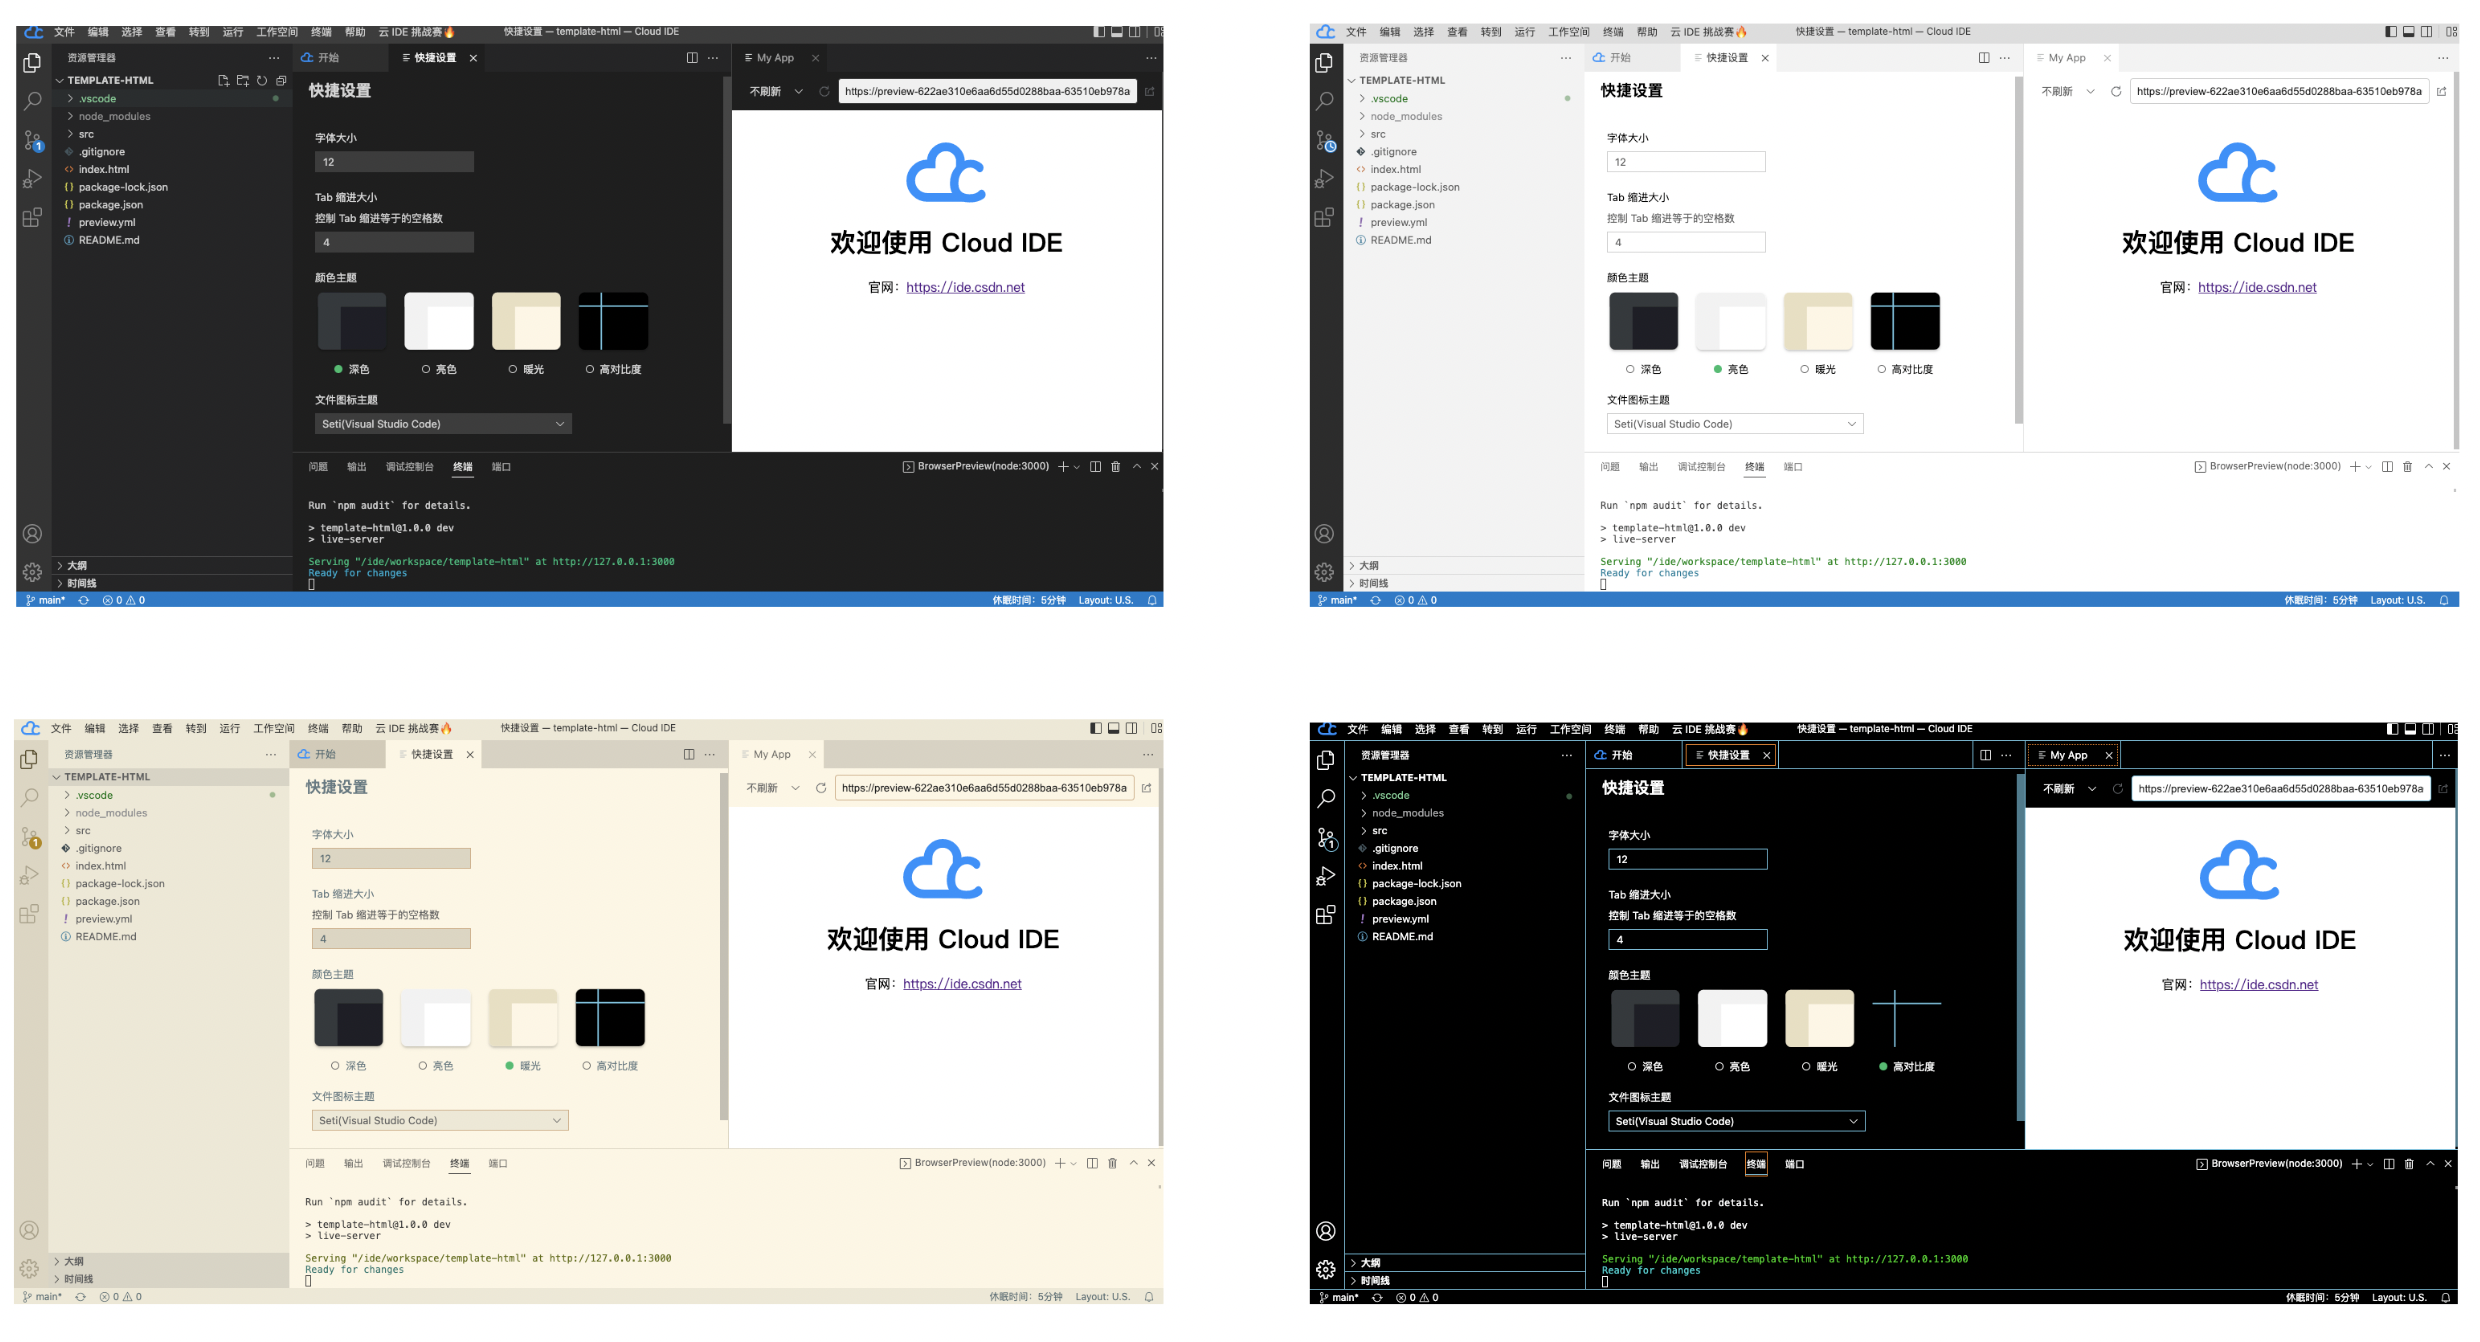Screen dimensions: 2480x1342
Task: Split terminal icon in dark theme window
Action: 1096,467
